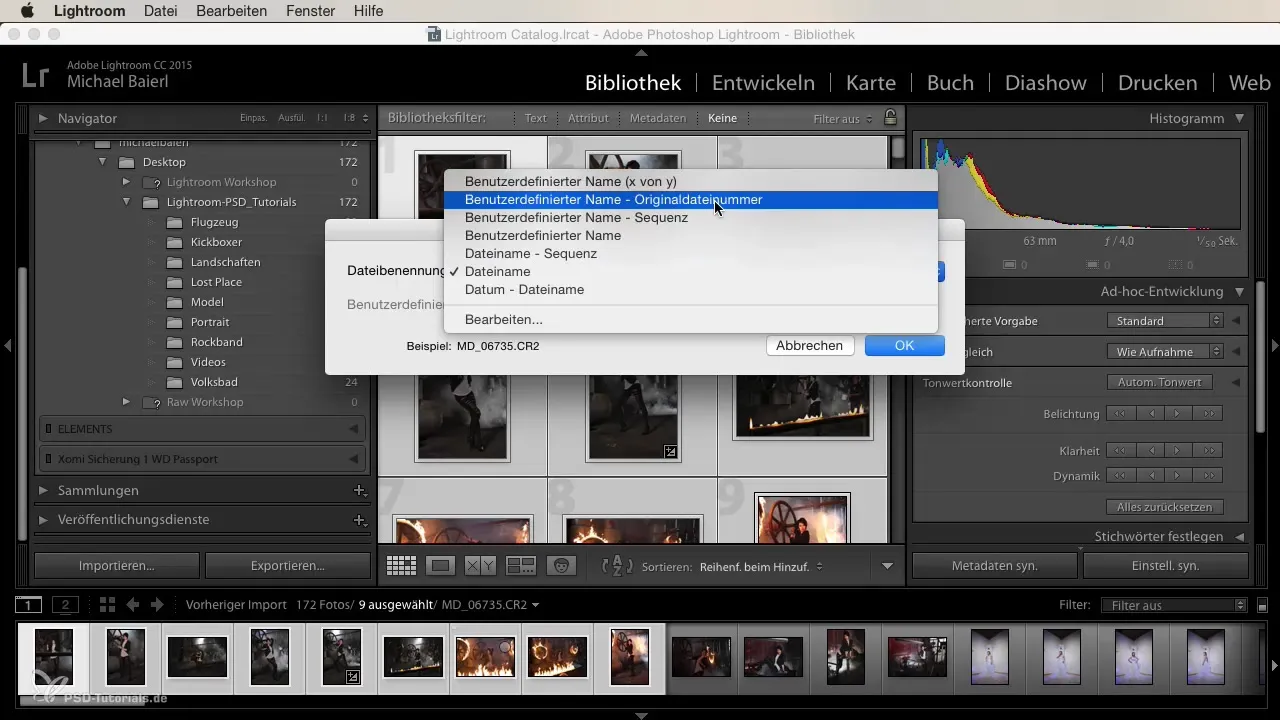The width and height of the screenshot is (1280, 720).
Task: Add a collection with Sammlungen plus
Action: (359, 491)
